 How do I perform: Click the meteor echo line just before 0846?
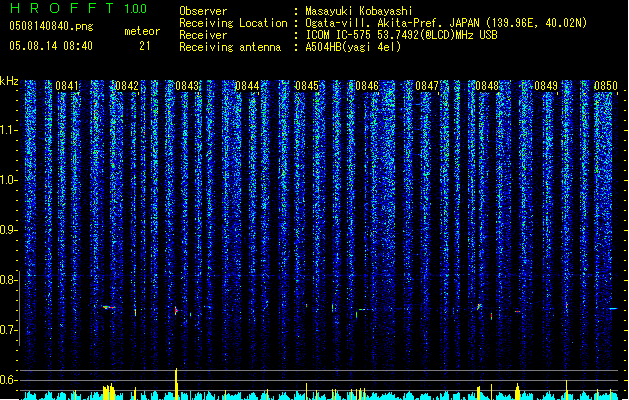(x=362, y=310)
